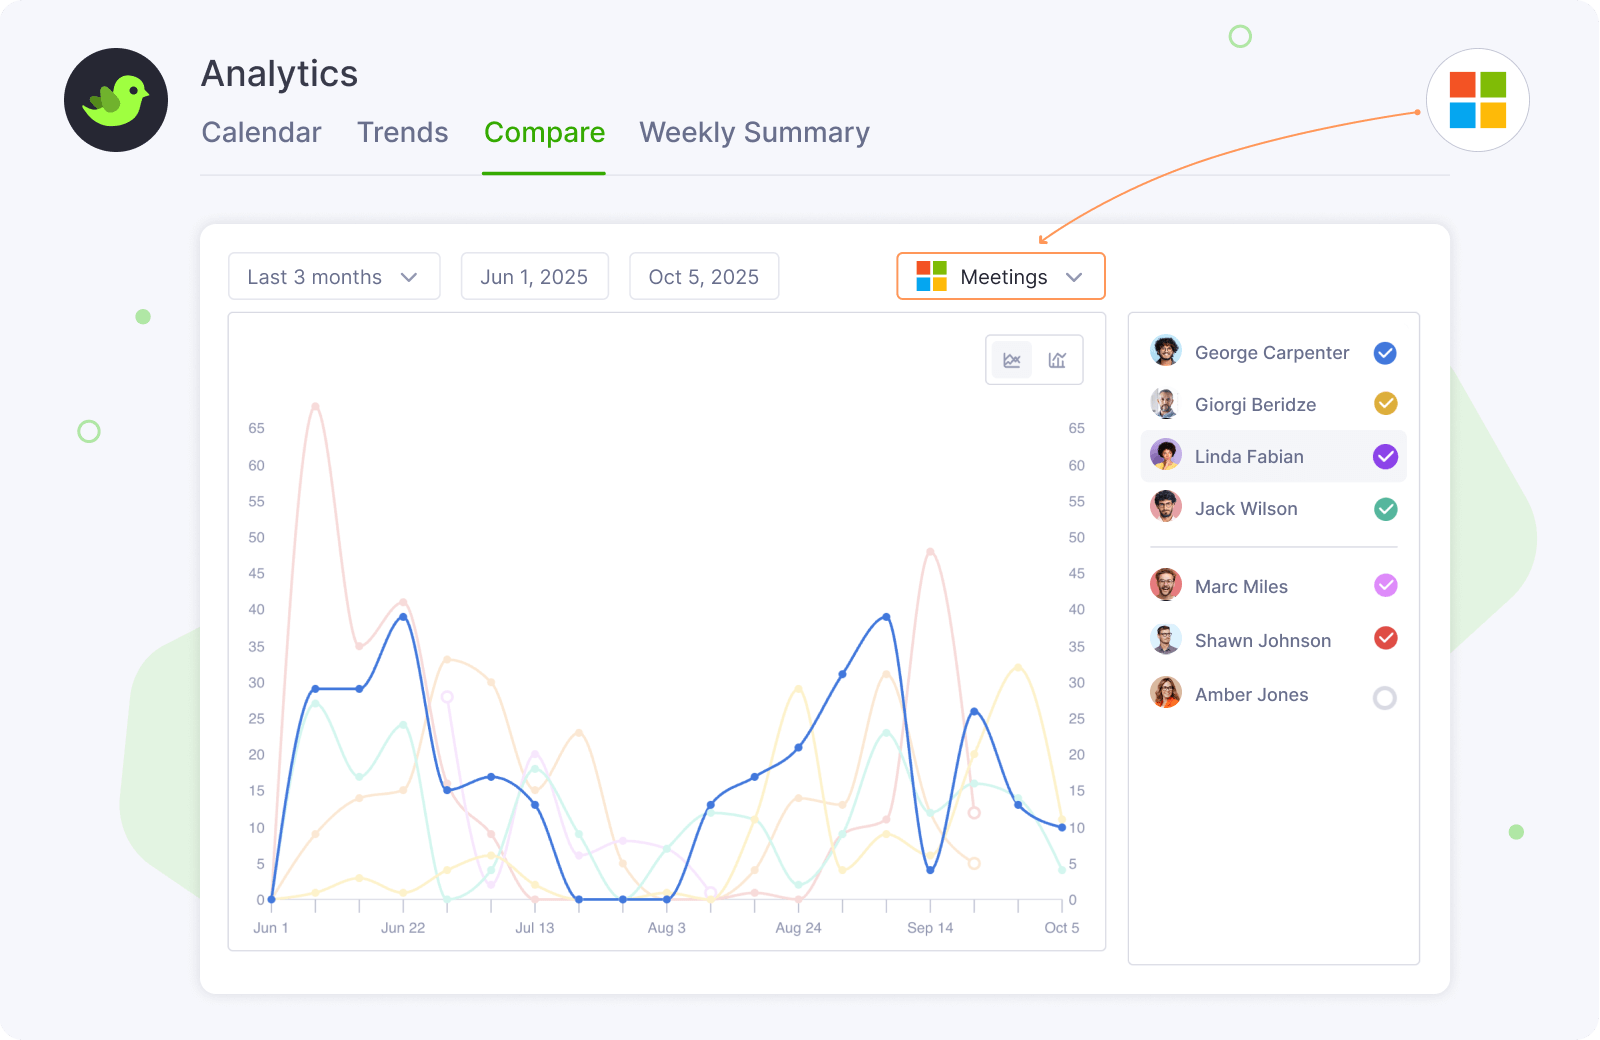The width and height of the screenshot is (1600, 1040).
Task: Enable Amber Jones's empty checkbox
Action: click(x=1385, y=698)
